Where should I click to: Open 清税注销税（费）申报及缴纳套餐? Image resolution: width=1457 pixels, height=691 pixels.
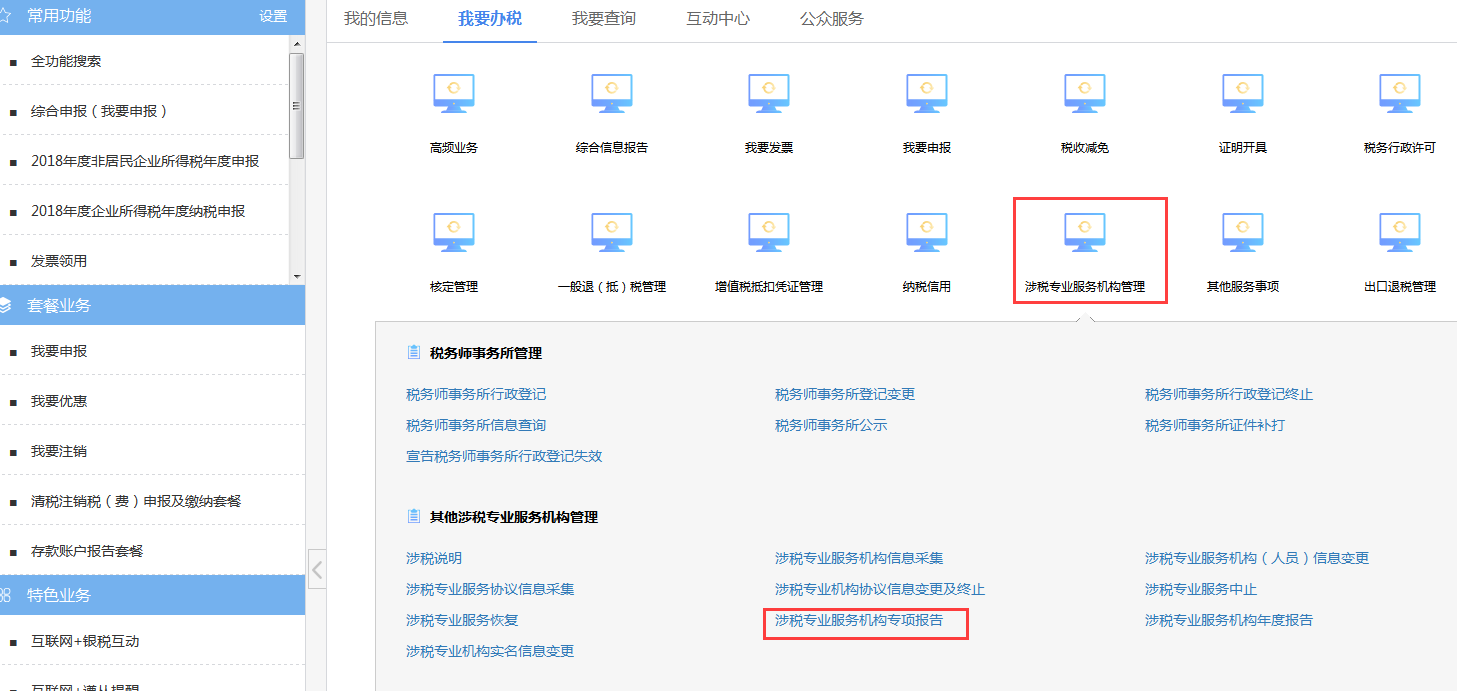(136, 501)
